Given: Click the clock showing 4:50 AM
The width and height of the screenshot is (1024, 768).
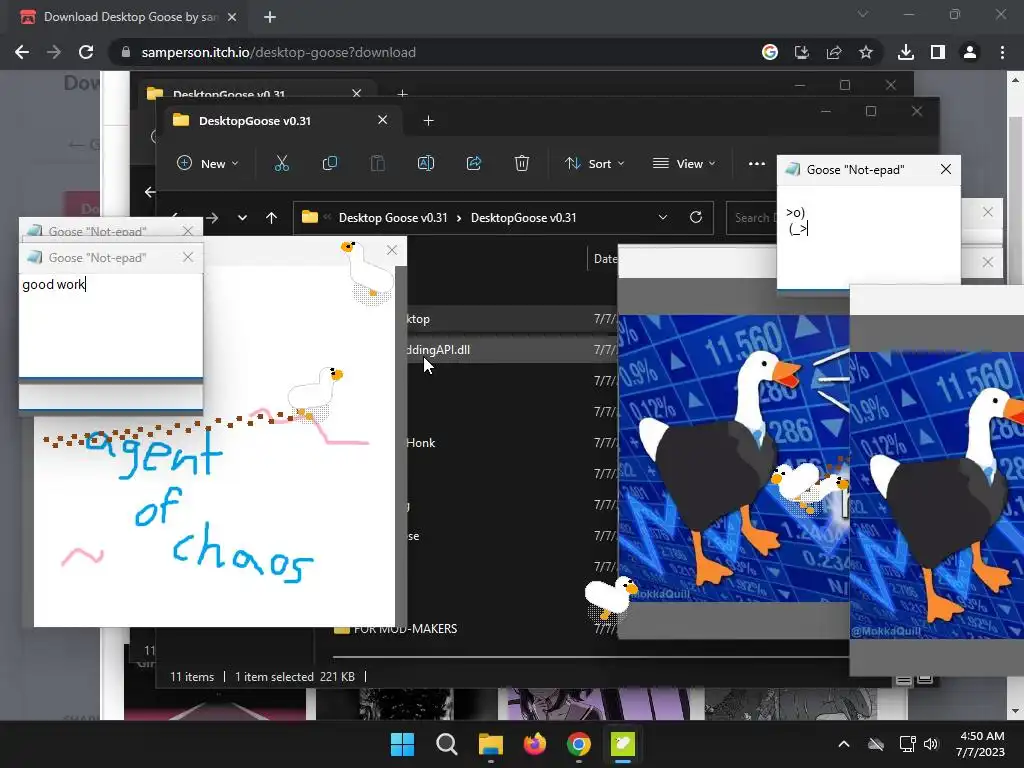Looking at the screenshot, I should coord(980,736).
